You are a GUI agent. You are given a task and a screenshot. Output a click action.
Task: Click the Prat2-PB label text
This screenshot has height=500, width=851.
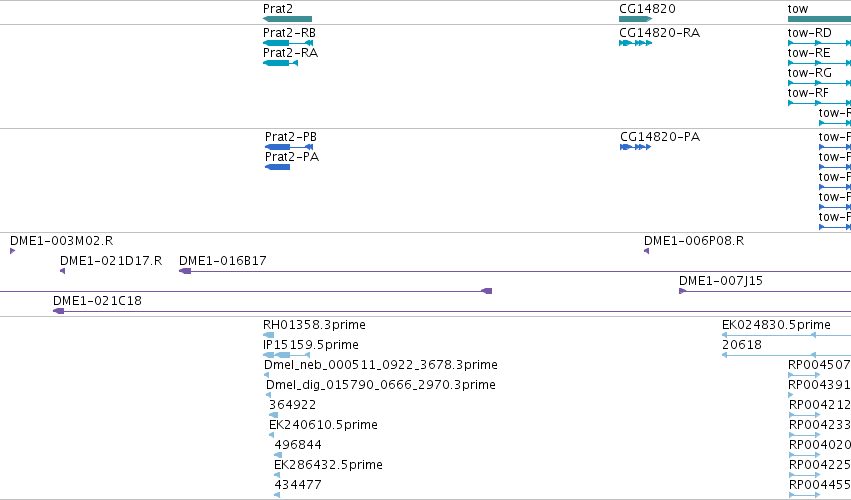pos(291,137)
